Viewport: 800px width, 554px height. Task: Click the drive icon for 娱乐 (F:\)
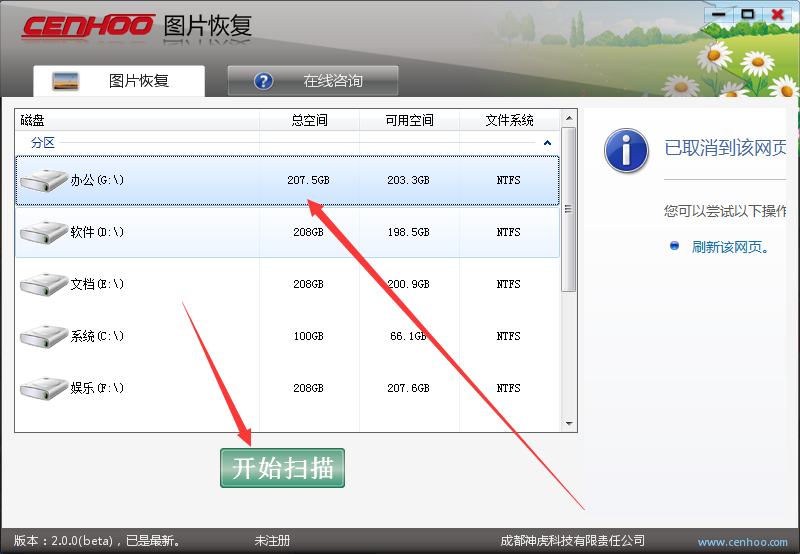click(44, 388)
